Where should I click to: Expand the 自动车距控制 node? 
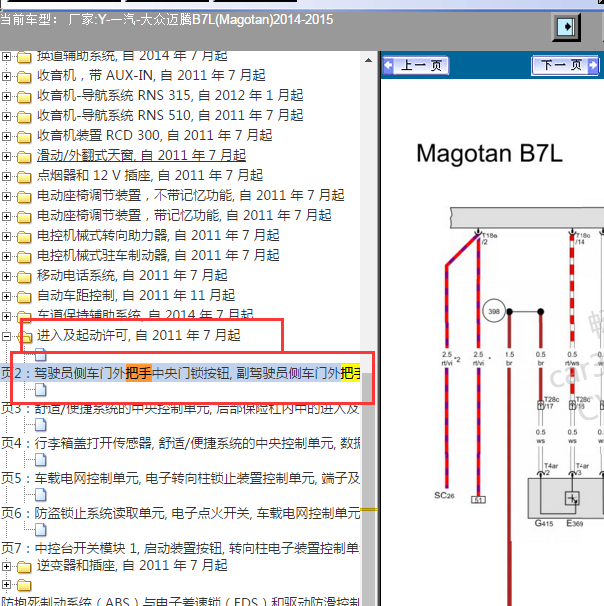(6, 297)
